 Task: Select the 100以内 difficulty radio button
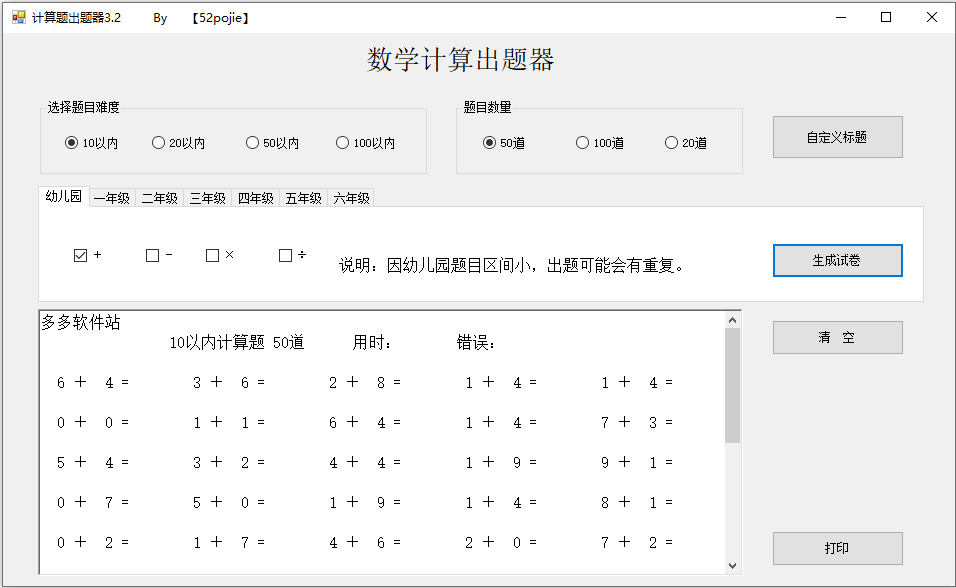point(365,143)
